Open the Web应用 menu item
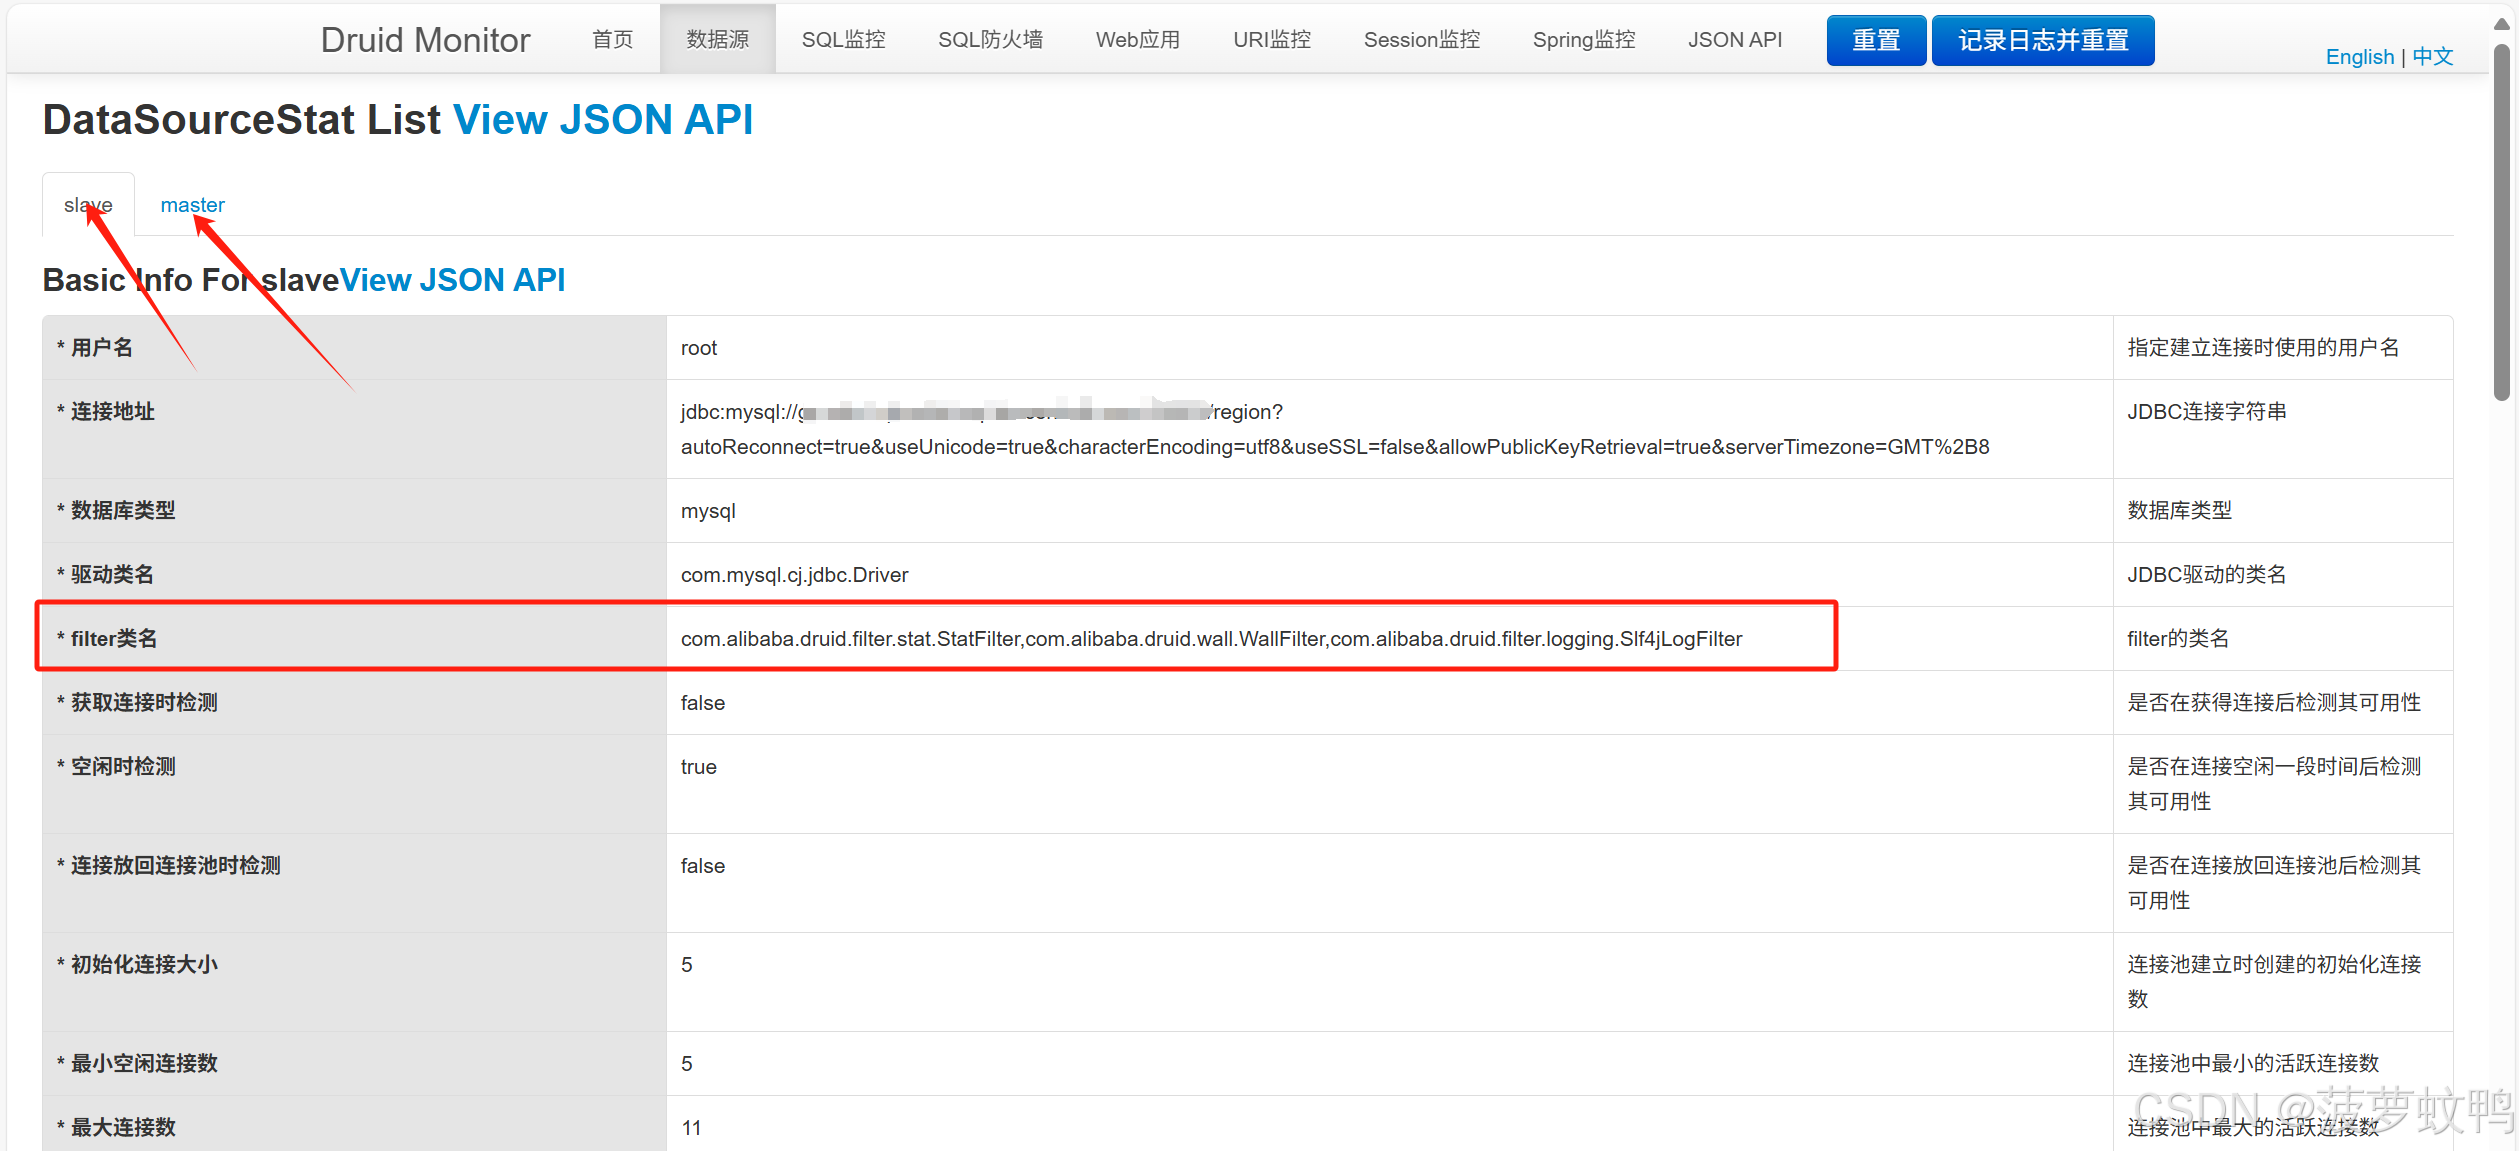The width and height of the screenshot is (2519, 1151). [1137, 40]
